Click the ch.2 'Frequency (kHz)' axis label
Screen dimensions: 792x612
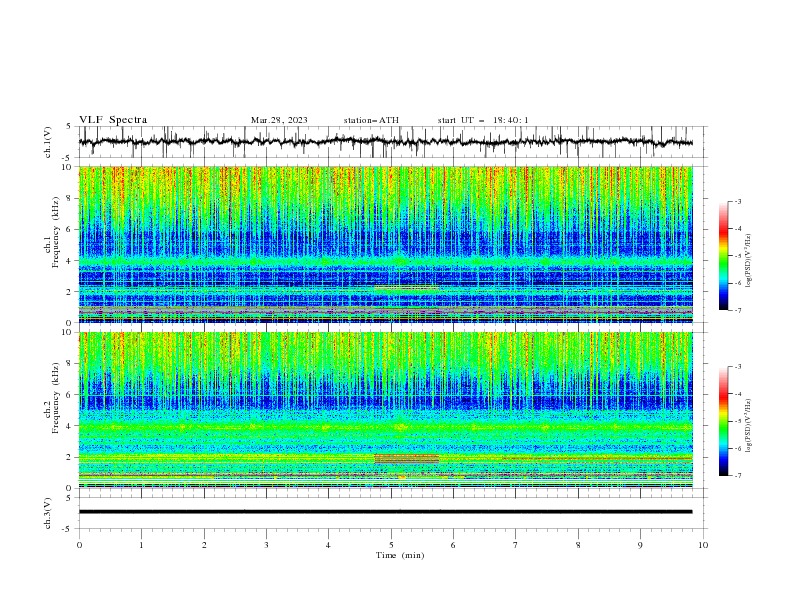(x=56, y=398)
